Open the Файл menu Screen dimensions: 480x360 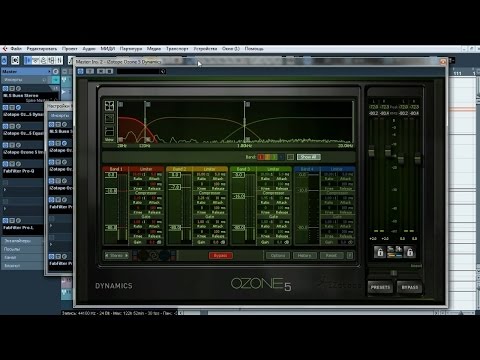point(16,49)
